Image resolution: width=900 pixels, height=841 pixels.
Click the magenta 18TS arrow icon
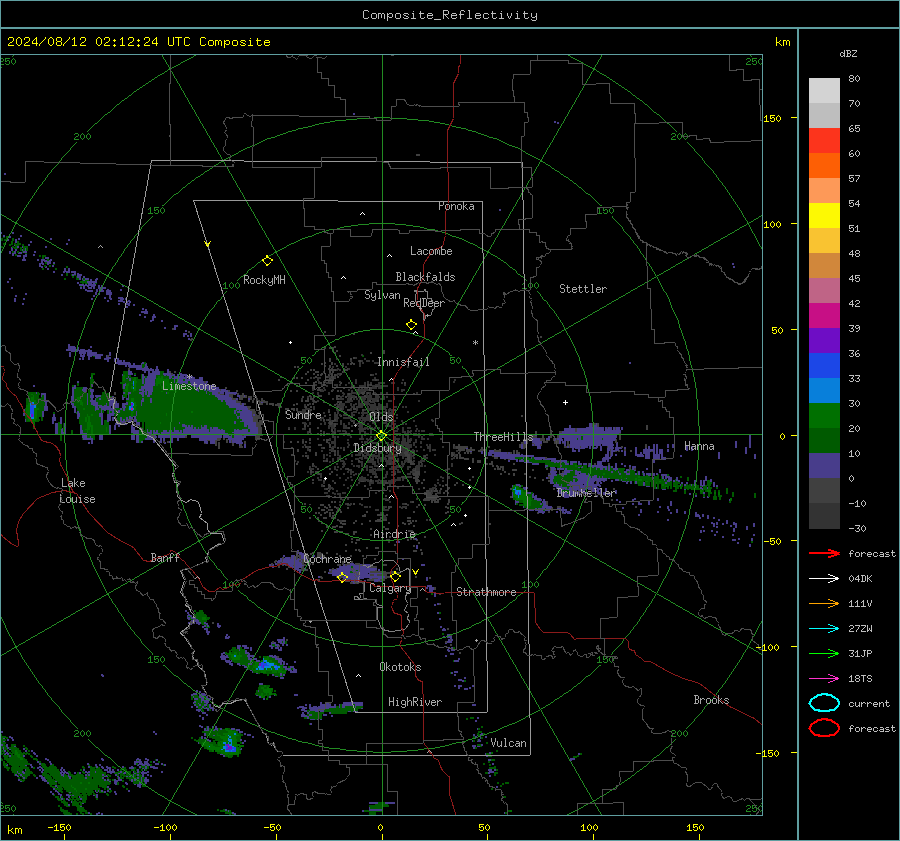[824, 679]
